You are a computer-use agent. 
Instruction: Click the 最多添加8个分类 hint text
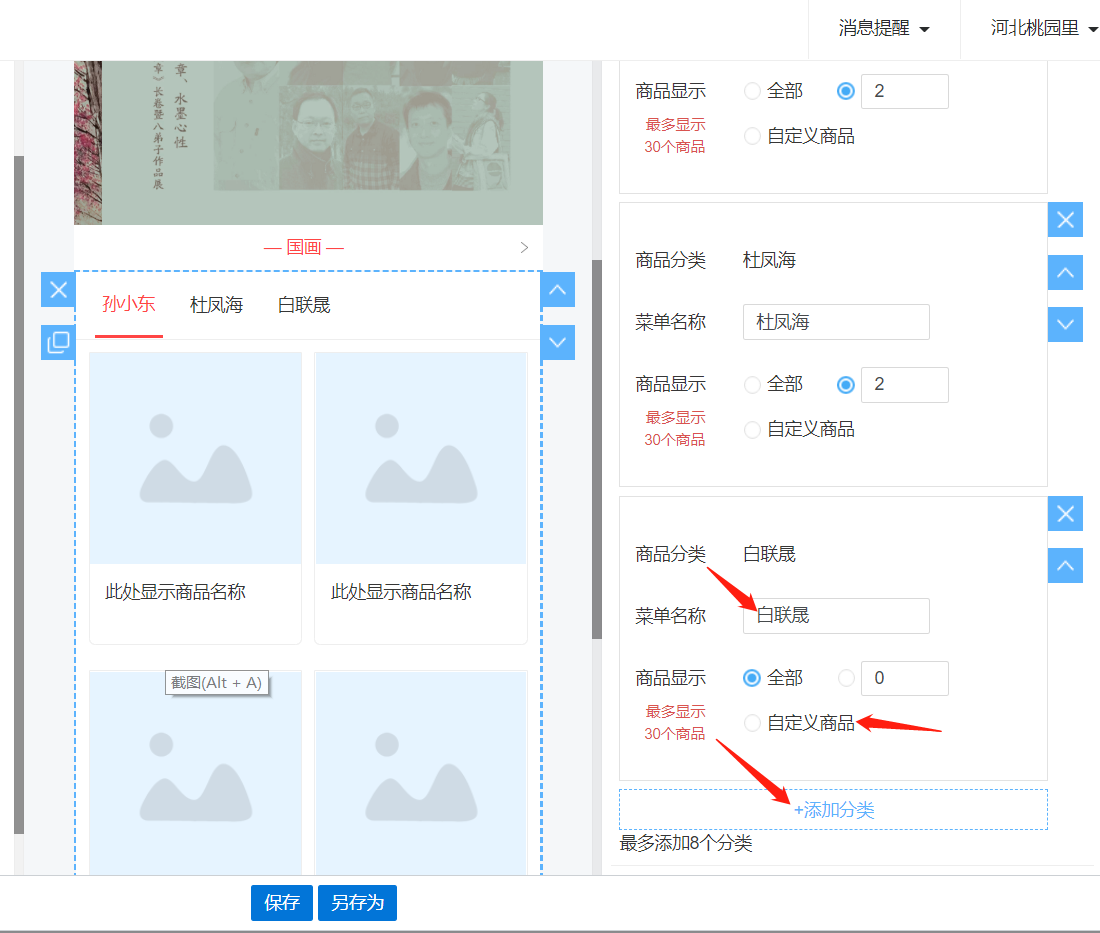pyautogui.click(x=685, y=843)
